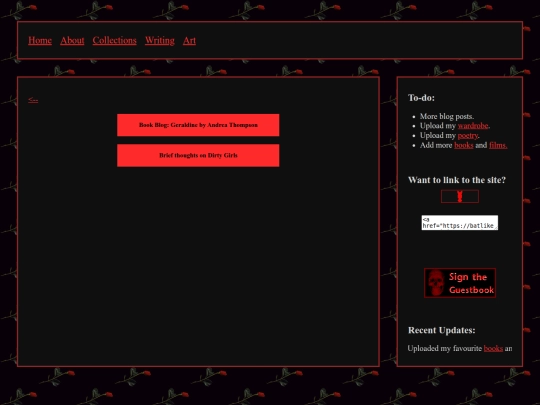Open Book Blog: Geraldine post button
Screen dimensions: 540x405
[x=198, y=125]
